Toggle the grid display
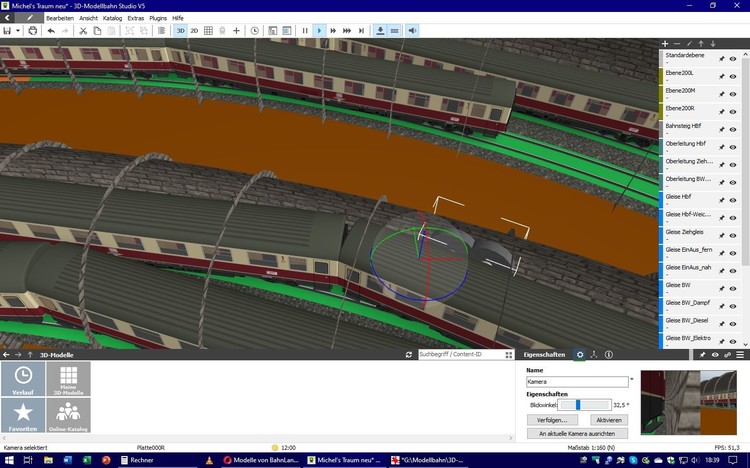Viewport: 750px width, 468px height. pyautogui.click(x=208, y=31)
